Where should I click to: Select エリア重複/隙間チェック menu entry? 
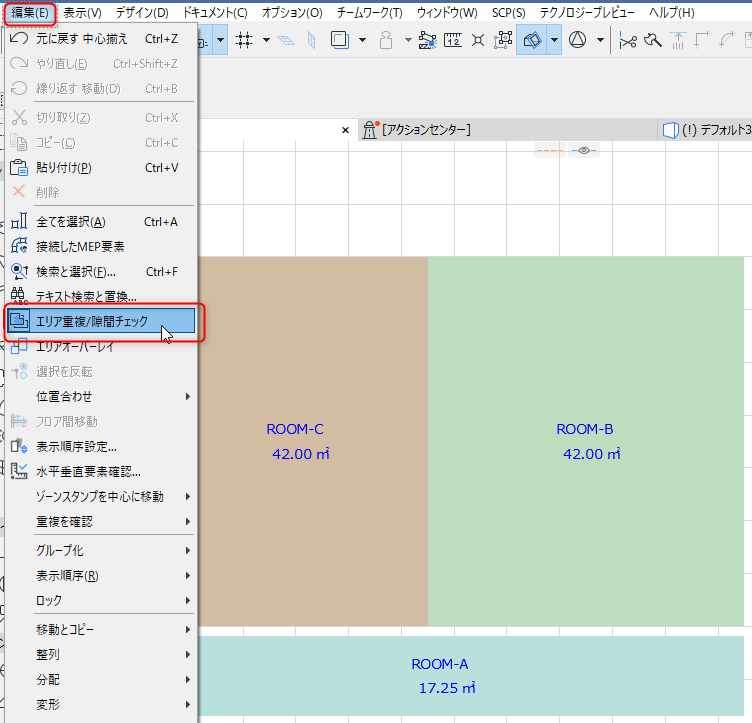[x=101, y=321]
